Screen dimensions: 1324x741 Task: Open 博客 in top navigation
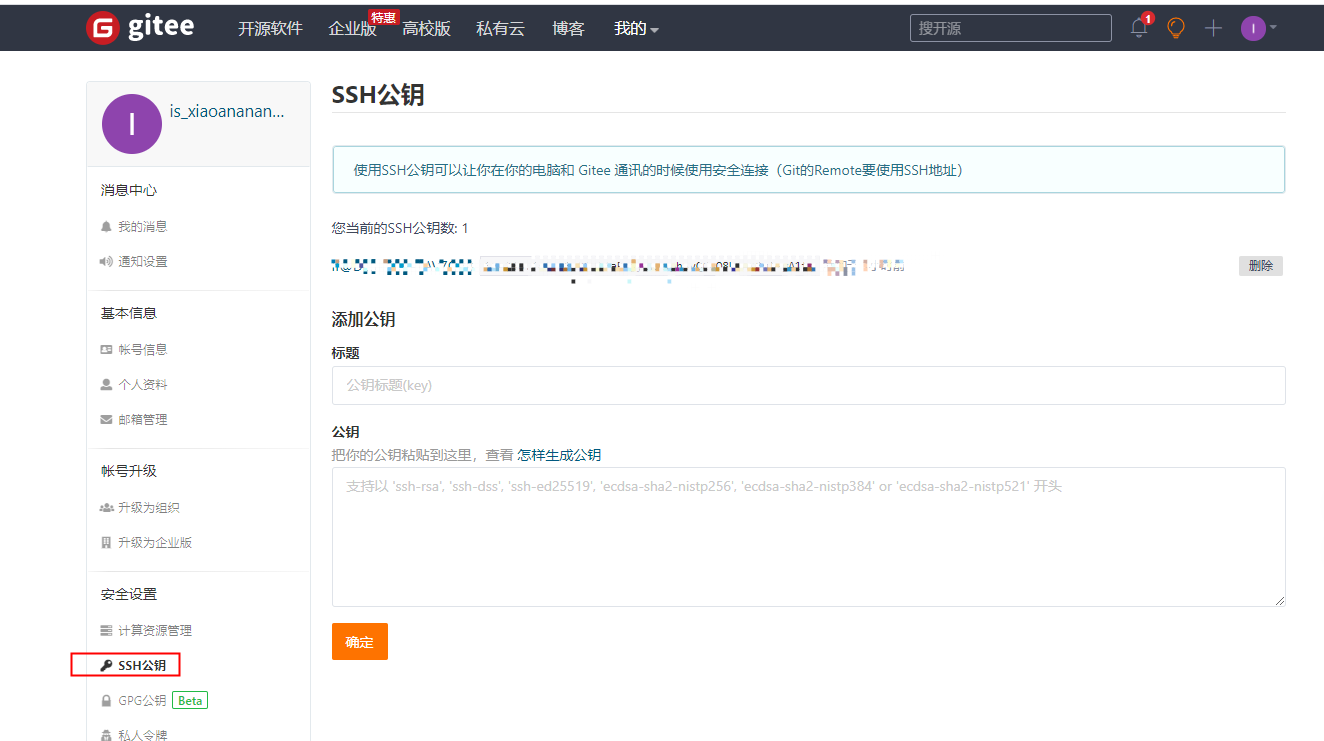[568, 29]
